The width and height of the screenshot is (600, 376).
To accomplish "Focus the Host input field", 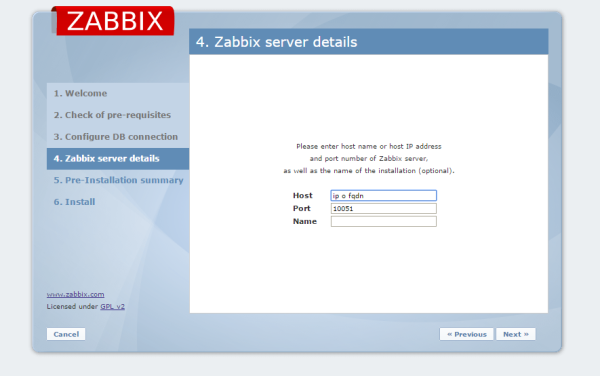I will point(383,195).
